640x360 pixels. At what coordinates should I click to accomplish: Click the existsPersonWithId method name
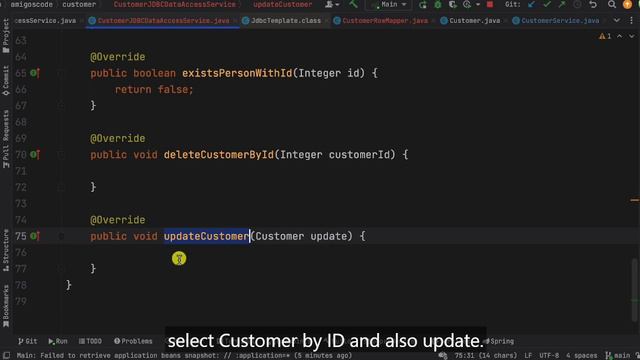point(237,73)
